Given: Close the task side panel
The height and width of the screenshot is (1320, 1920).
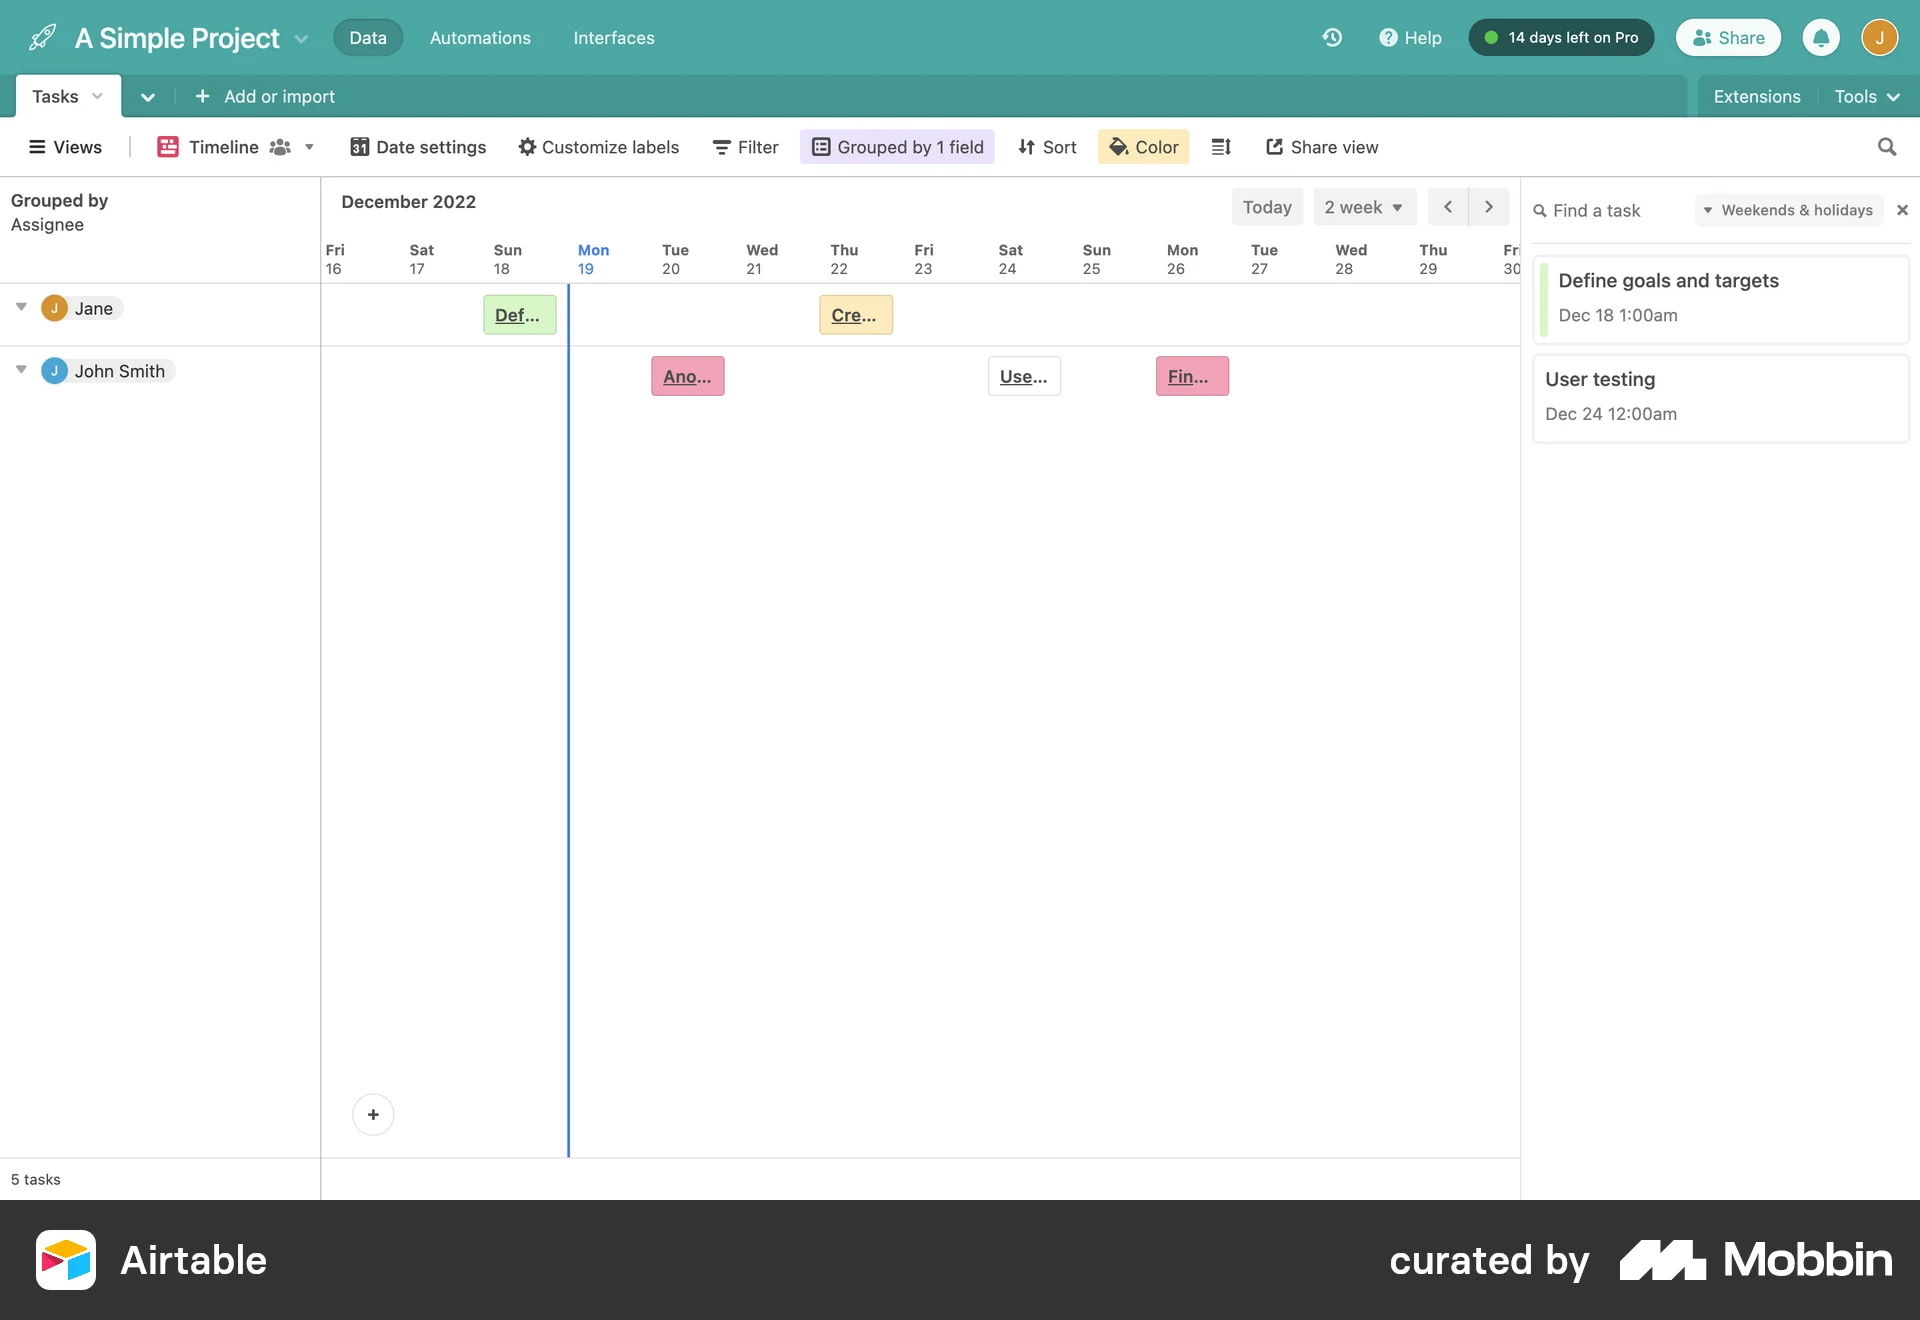Looking at the screenshot, I should [x=1902, y=210].
